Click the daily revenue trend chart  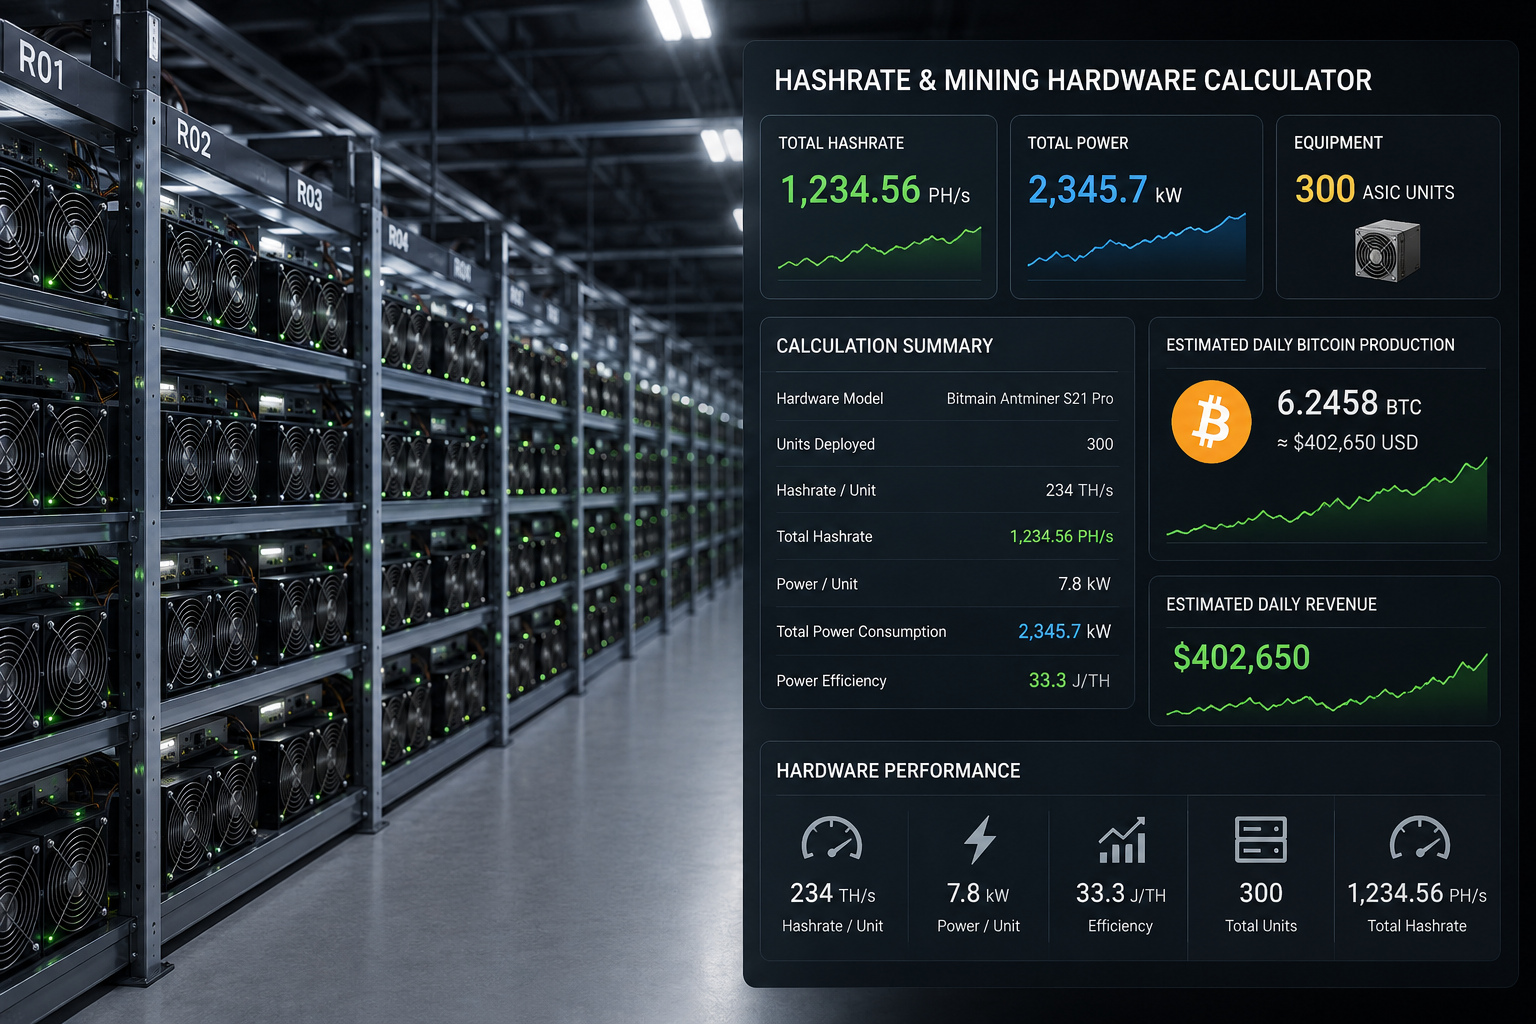pos(1326,685)
